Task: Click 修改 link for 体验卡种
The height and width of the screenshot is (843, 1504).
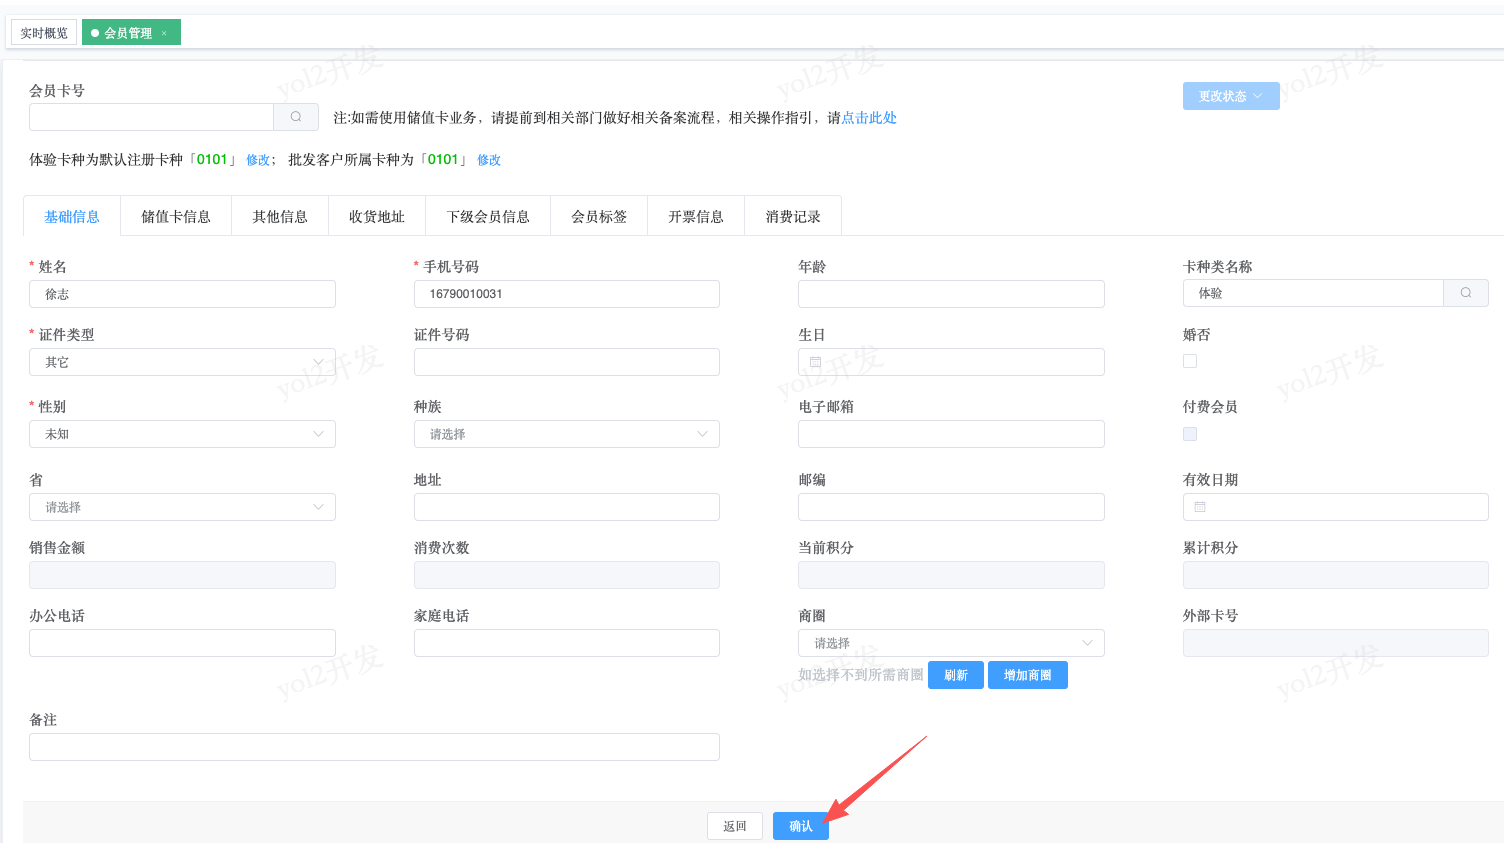Action: (258, 160)
